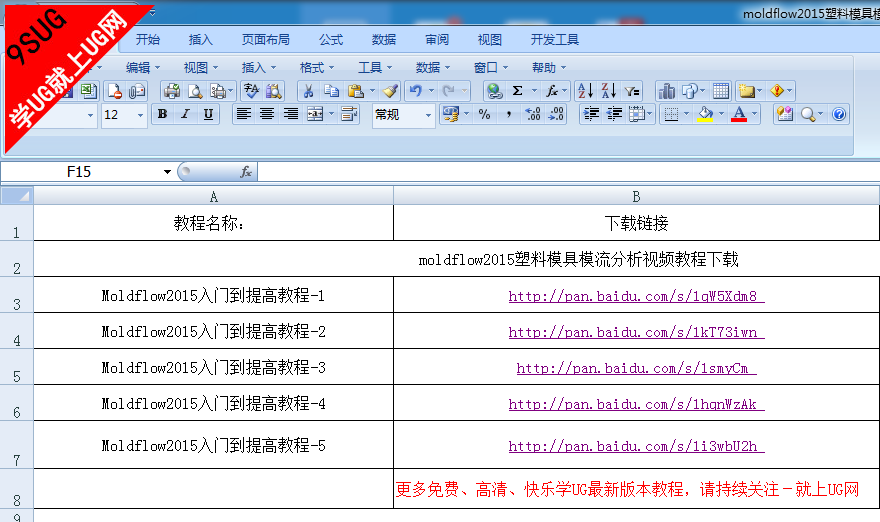Open the 1smyCm baidu pan link

tap(636, 368)
